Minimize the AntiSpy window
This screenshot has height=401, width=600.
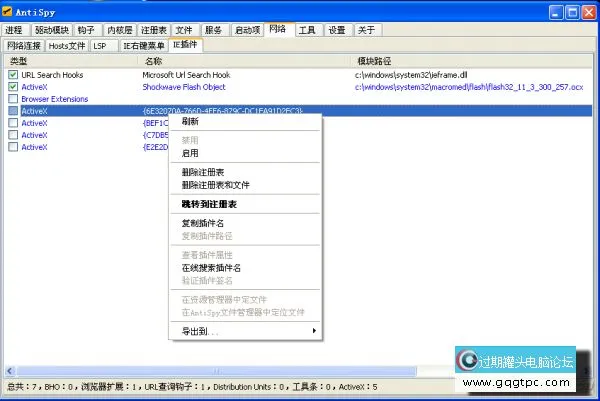point(556,12)
